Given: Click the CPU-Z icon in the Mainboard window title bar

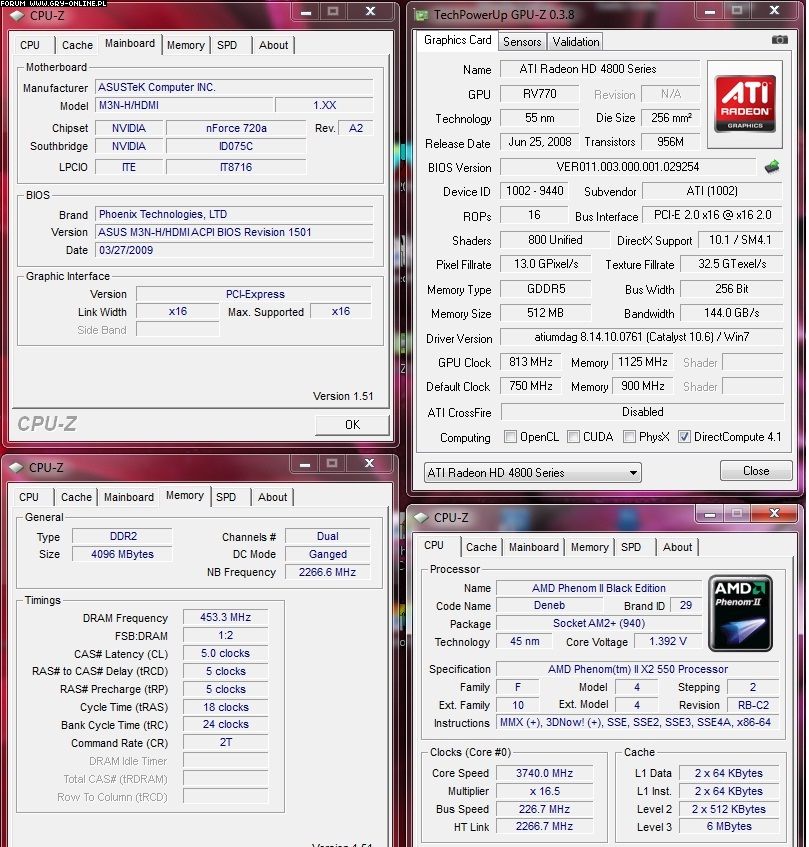Looking at the screenshot, I should click(x=17, y=15).
